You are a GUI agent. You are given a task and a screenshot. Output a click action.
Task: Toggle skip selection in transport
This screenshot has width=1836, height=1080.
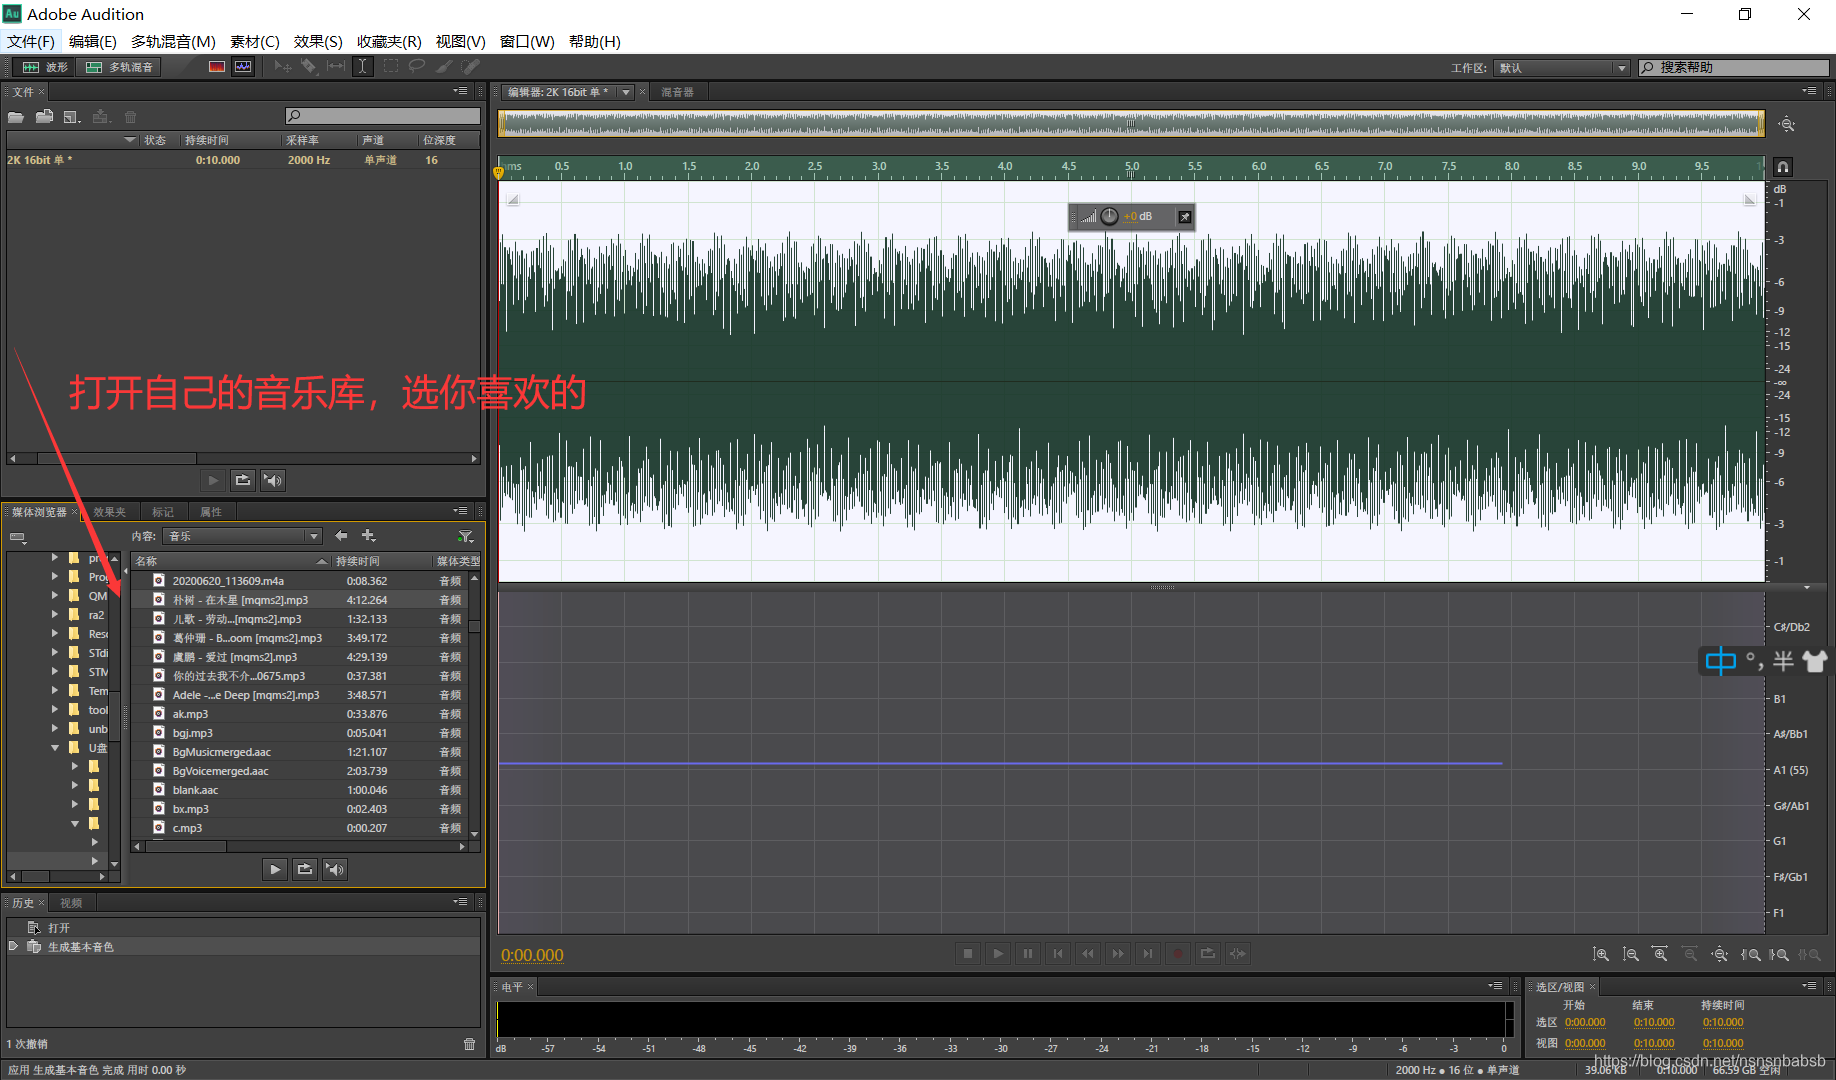[x=1237, y=954]
